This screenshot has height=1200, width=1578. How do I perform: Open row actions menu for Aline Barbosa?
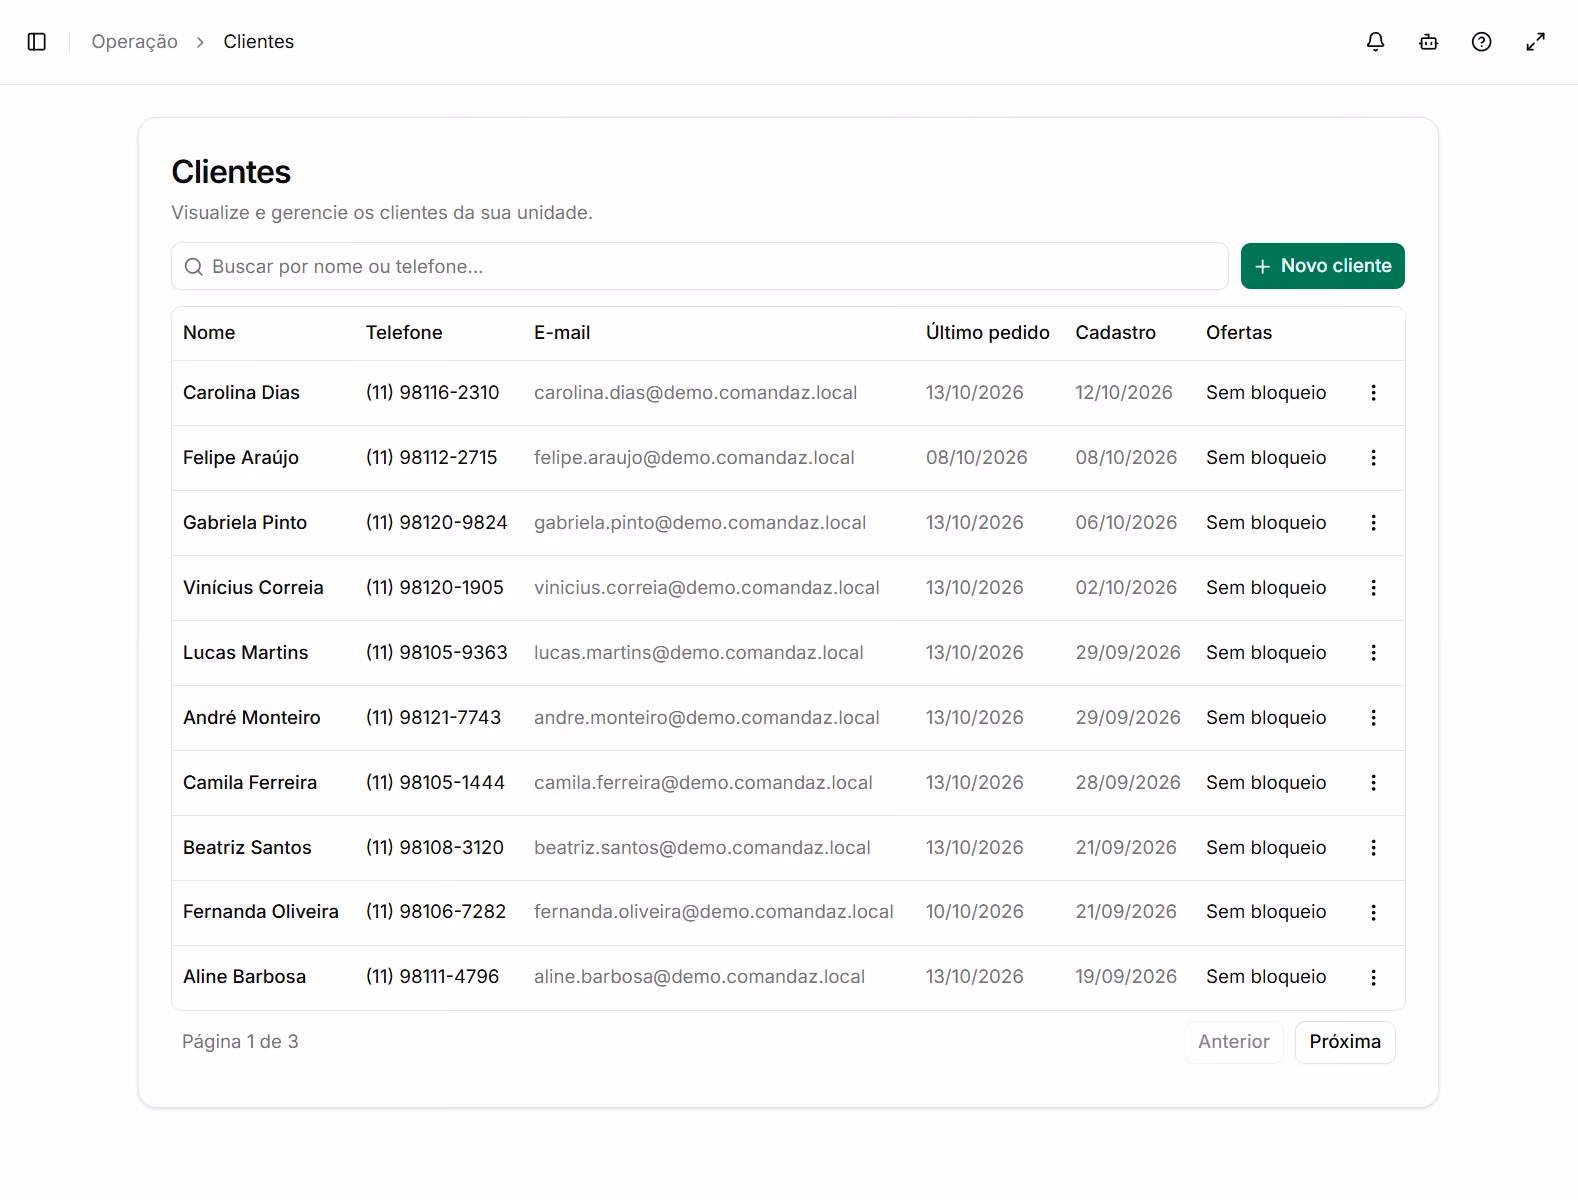[1373, 977]
